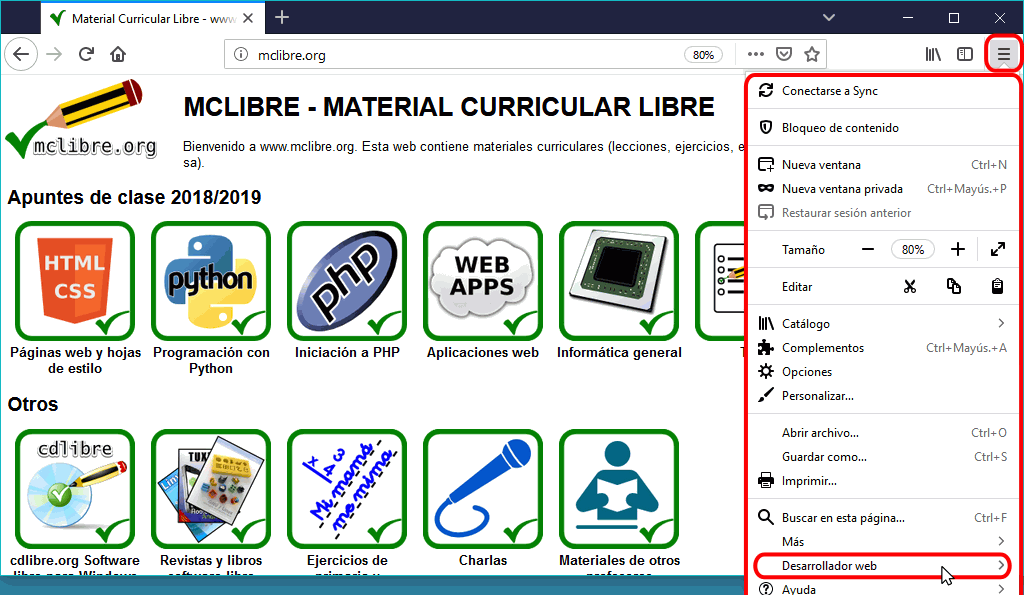Open Revistas y libros thumbnail
The height and width of the screenshot is (595, 1024).
[211, 489]
